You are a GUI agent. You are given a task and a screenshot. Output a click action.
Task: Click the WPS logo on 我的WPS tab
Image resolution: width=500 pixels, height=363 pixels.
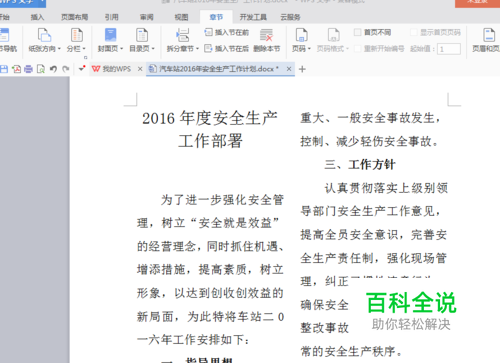(x=96, y=69)
